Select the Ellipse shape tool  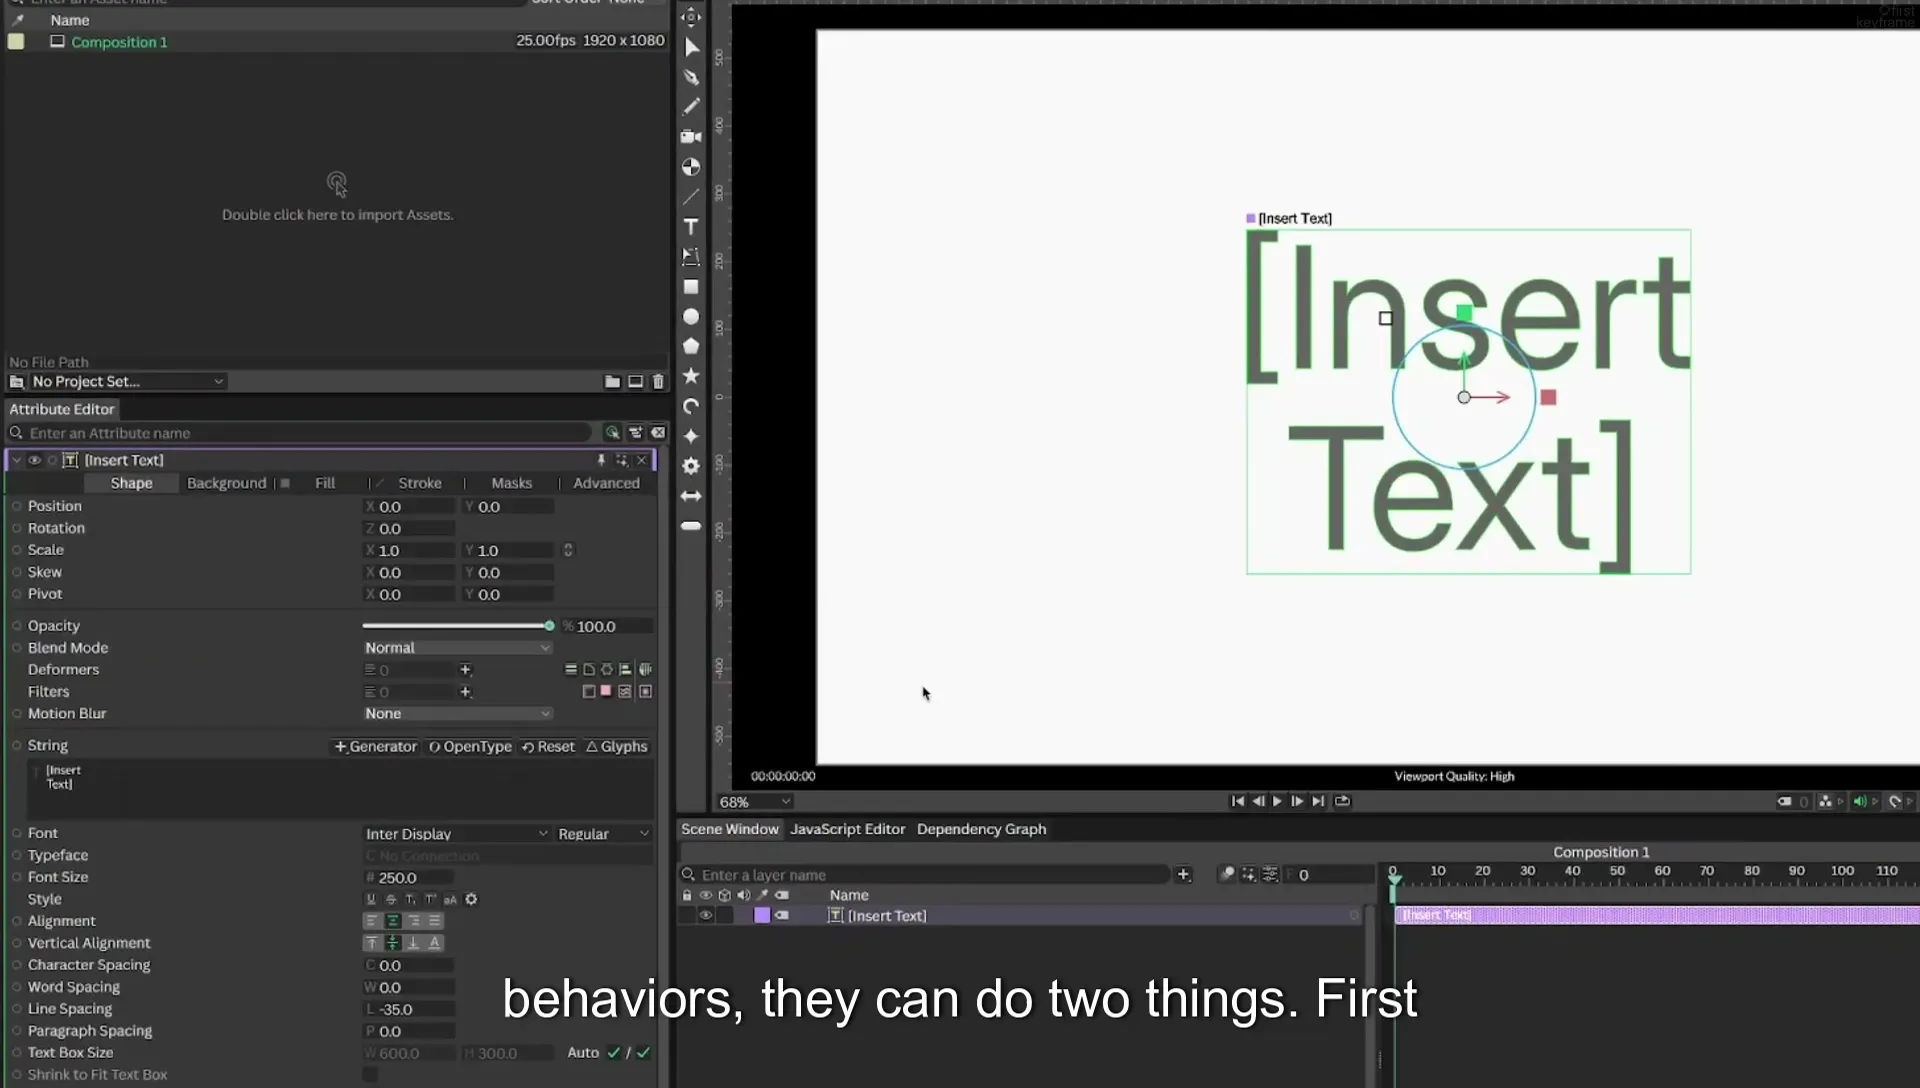(x=691, y=317)
